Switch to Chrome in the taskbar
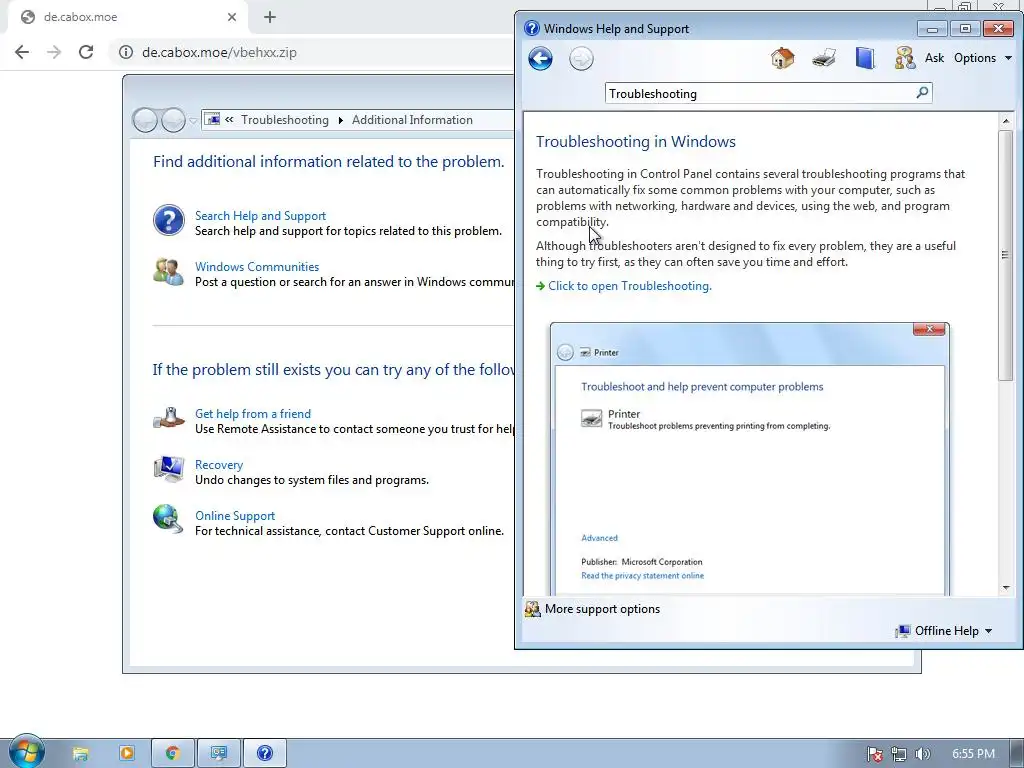 tap(172, 754)
